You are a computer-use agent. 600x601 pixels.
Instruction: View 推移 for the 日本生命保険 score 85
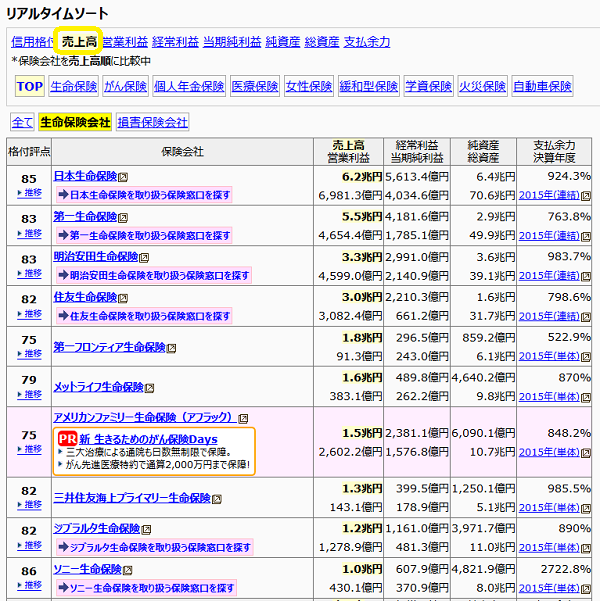[x=30, y=193]
